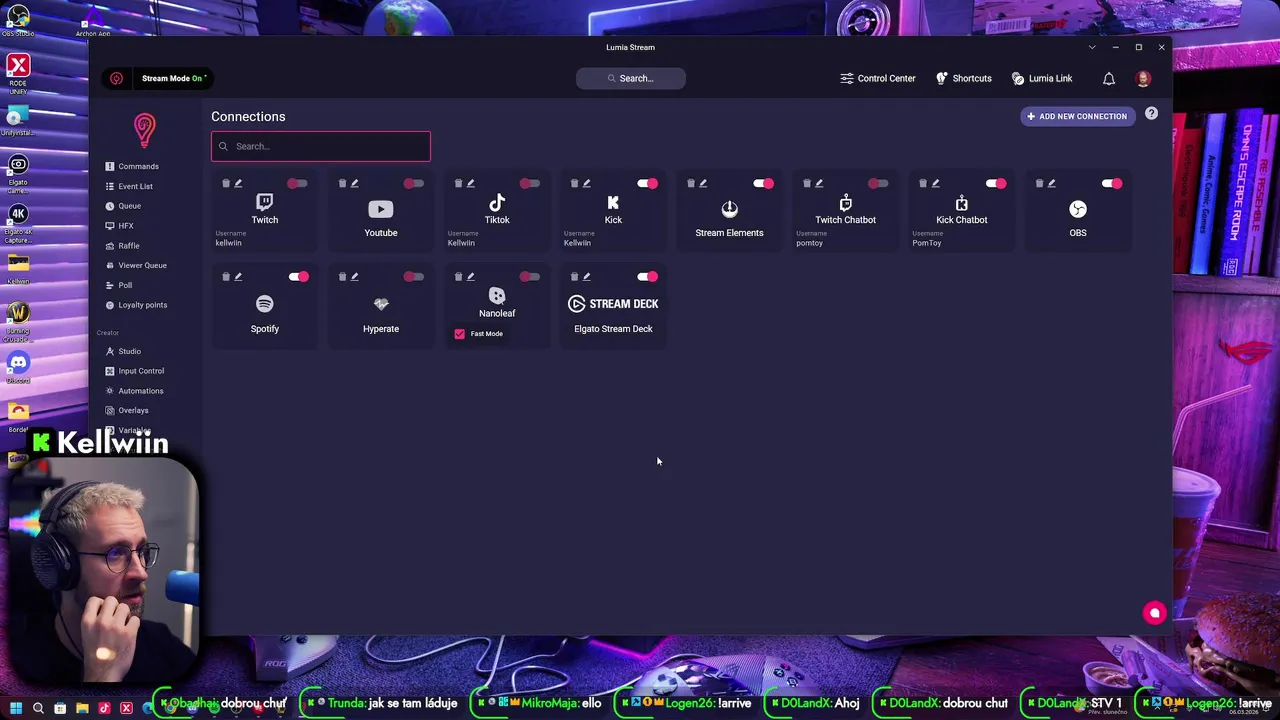The width and height of the screenshot is (1280, 720).
Task: Open Lumia Link
Action: [x=1042, y=78]
